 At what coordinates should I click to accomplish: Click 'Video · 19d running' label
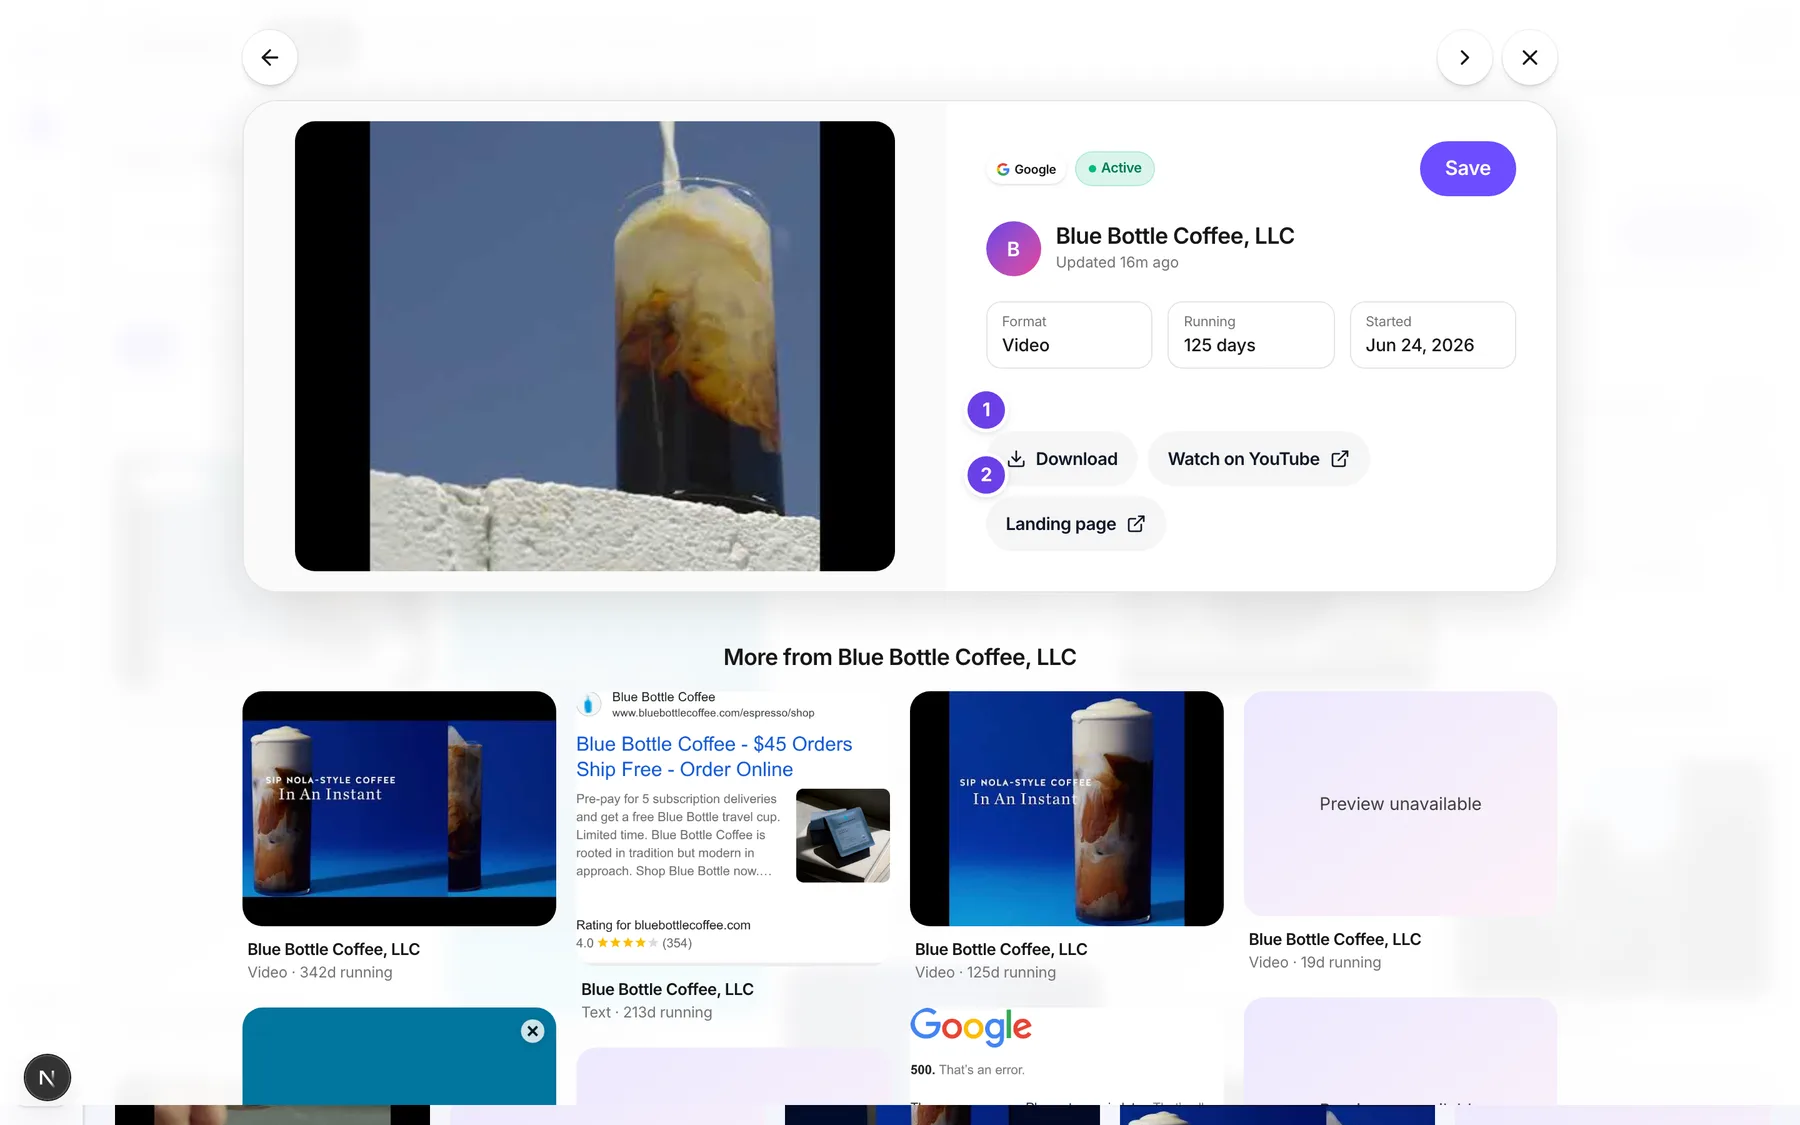point(1314,962)
